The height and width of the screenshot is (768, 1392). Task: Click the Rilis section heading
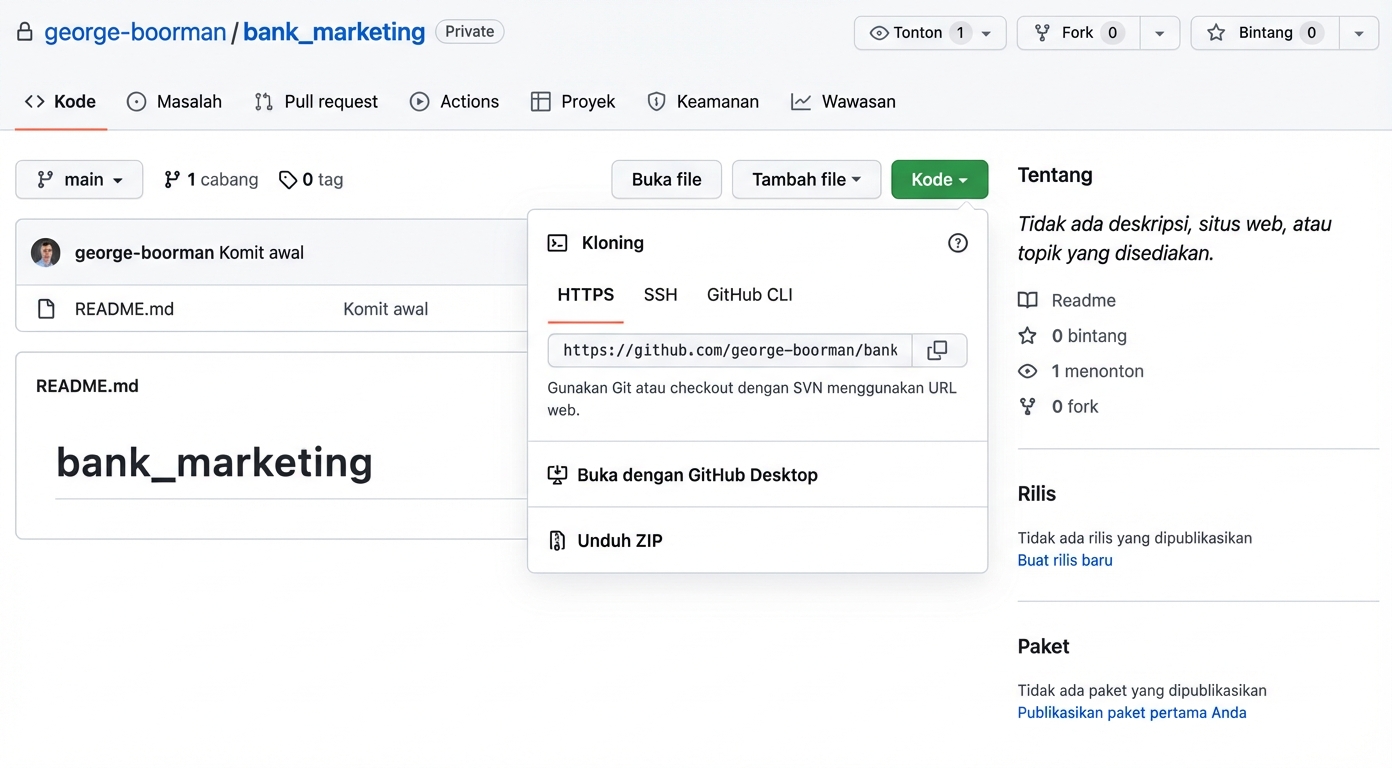pyautogui.click(x=1037, y=494)
